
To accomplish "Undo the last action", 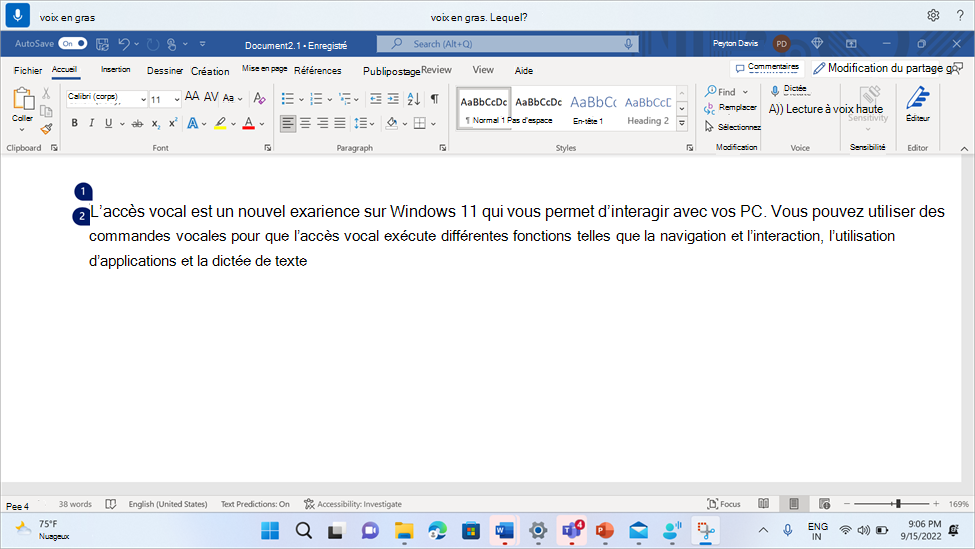I will tap(124, 44).
